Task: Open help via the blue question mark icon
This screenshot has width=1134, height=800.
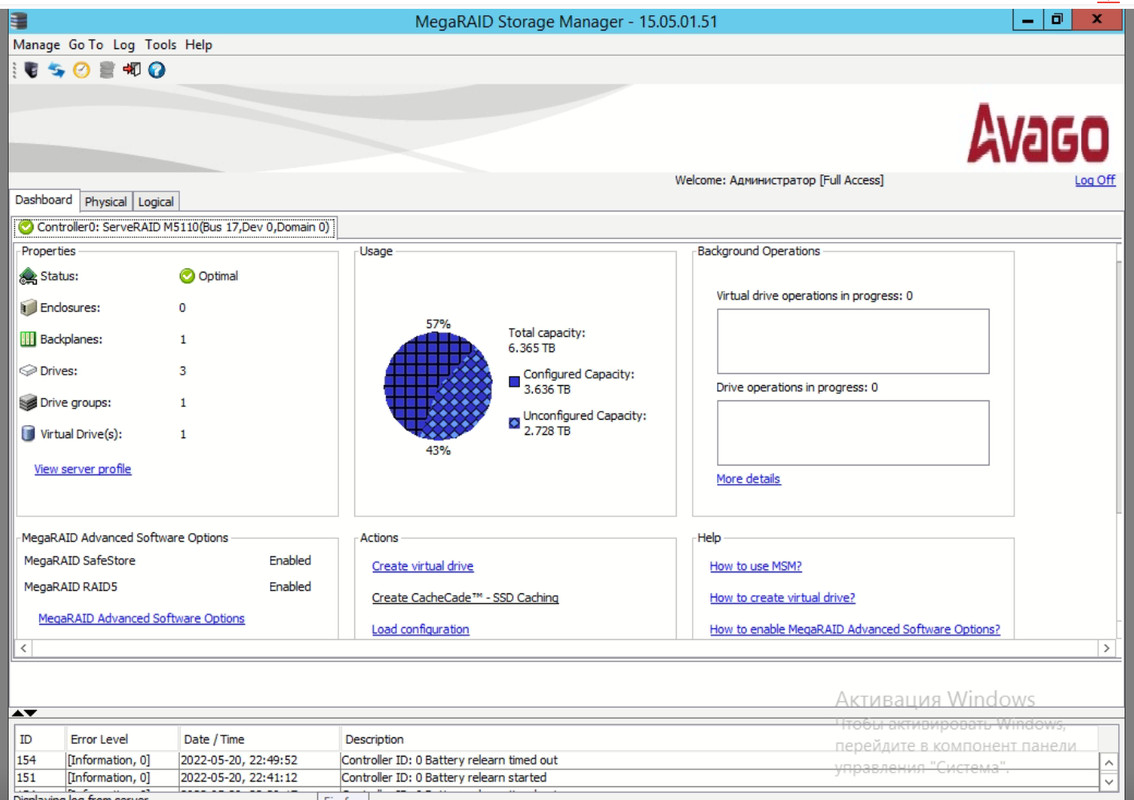Action: [x=157, y=70]
